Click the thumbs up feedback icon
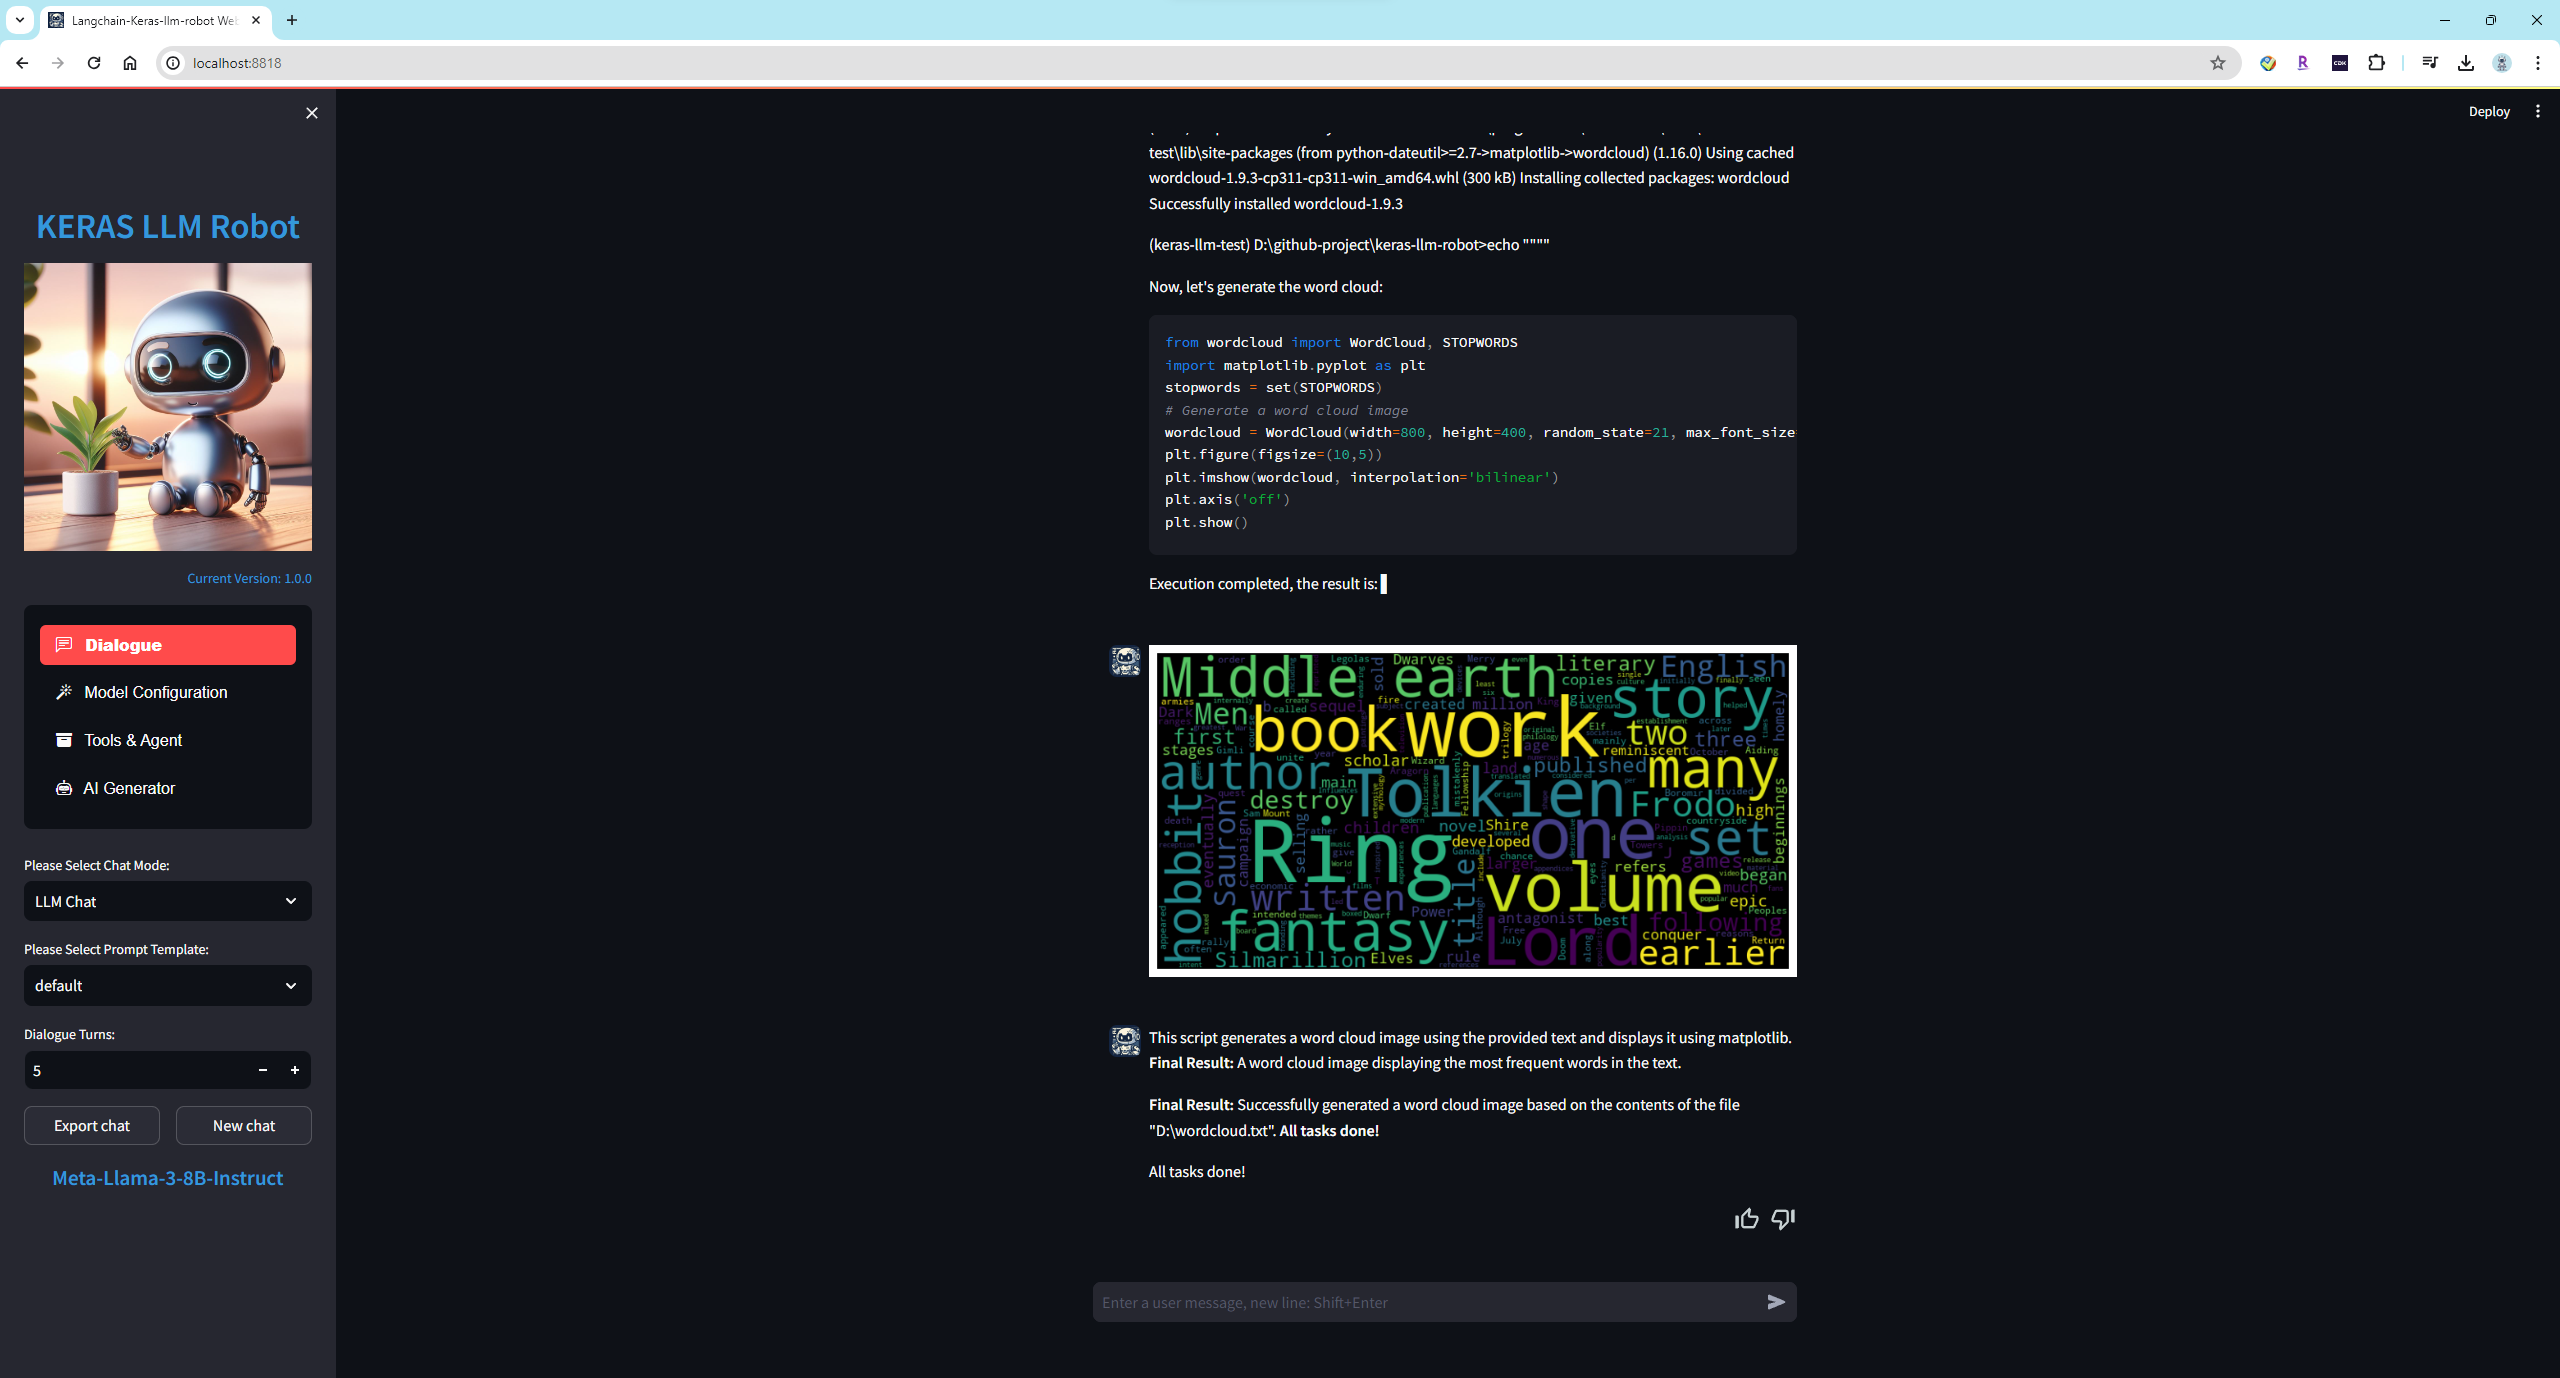Viewport: 2560px width, 1378px height. pos(1746,1218)
